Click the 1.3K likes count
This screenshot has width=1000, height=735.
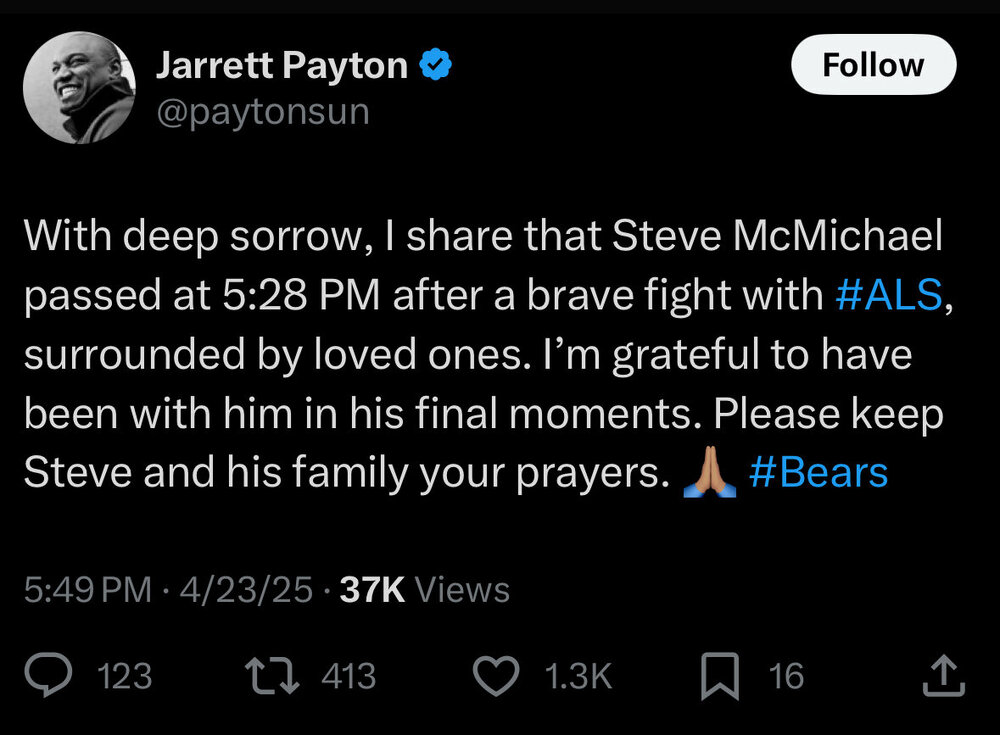[578, 677]
